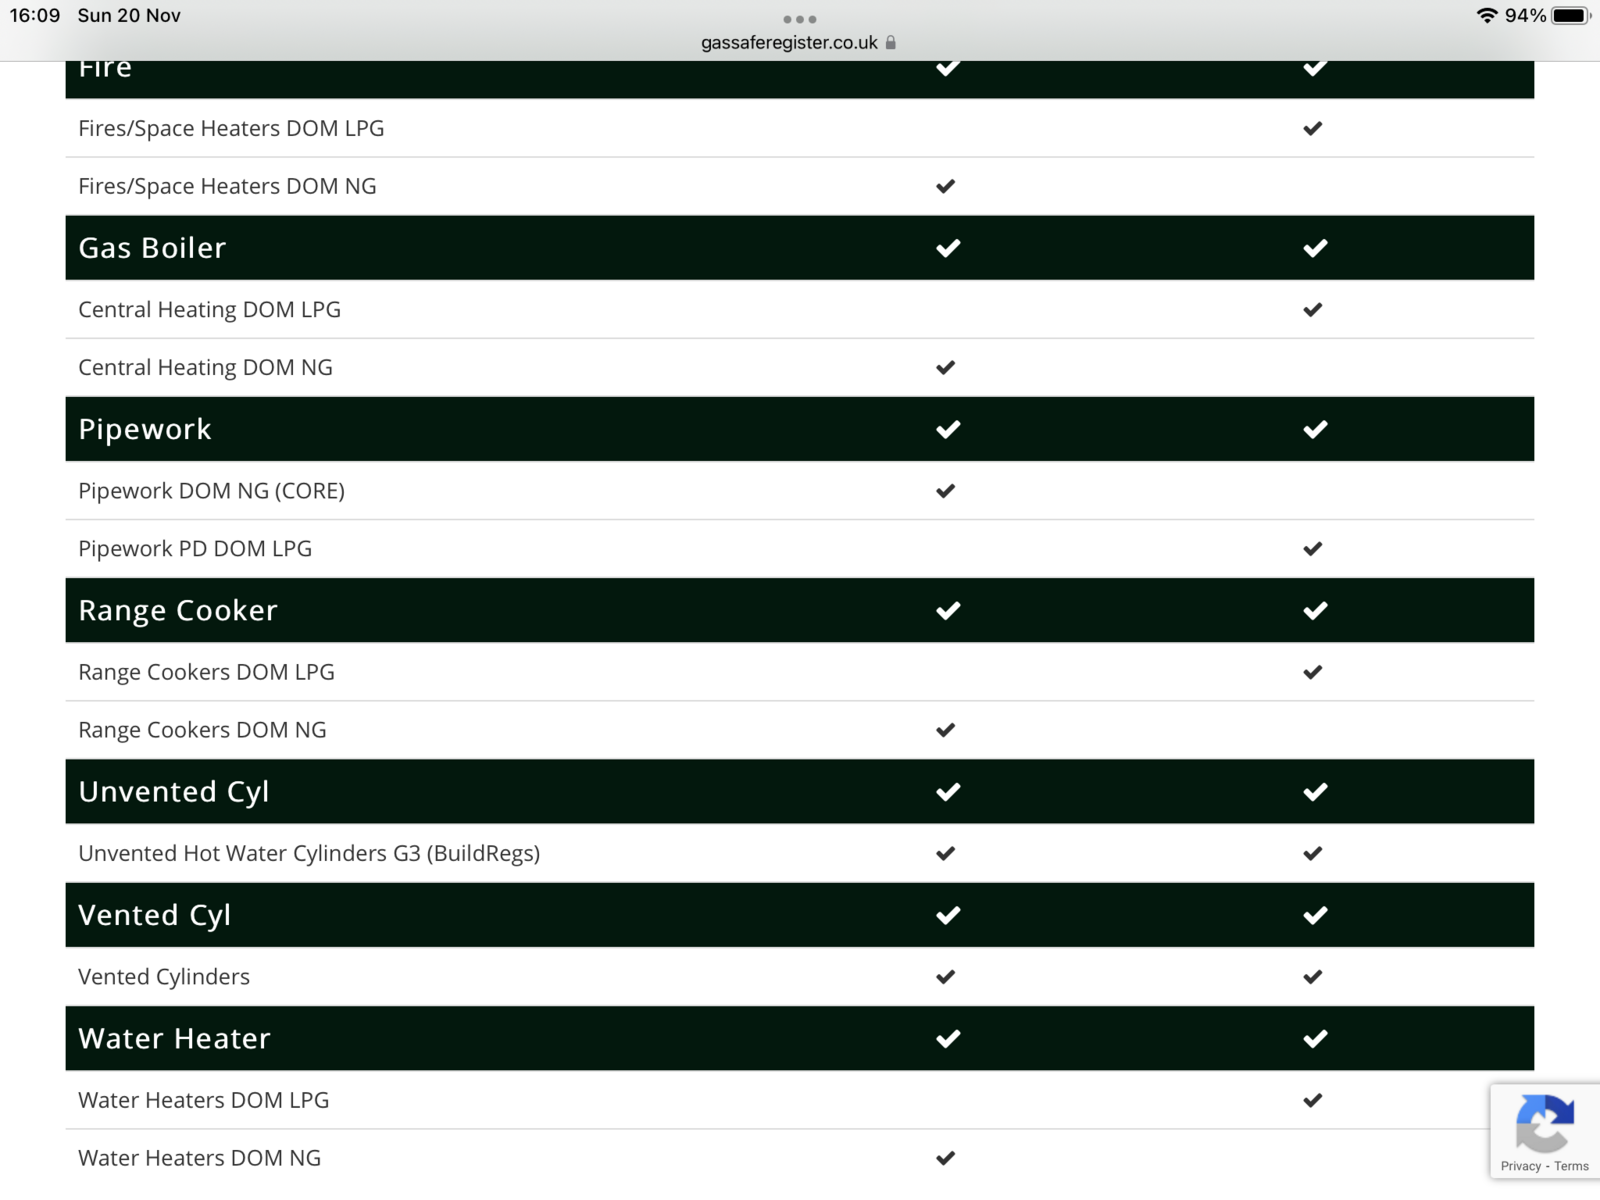
Task: Collapse the Water Heater section header
Action: [175, 1039]
